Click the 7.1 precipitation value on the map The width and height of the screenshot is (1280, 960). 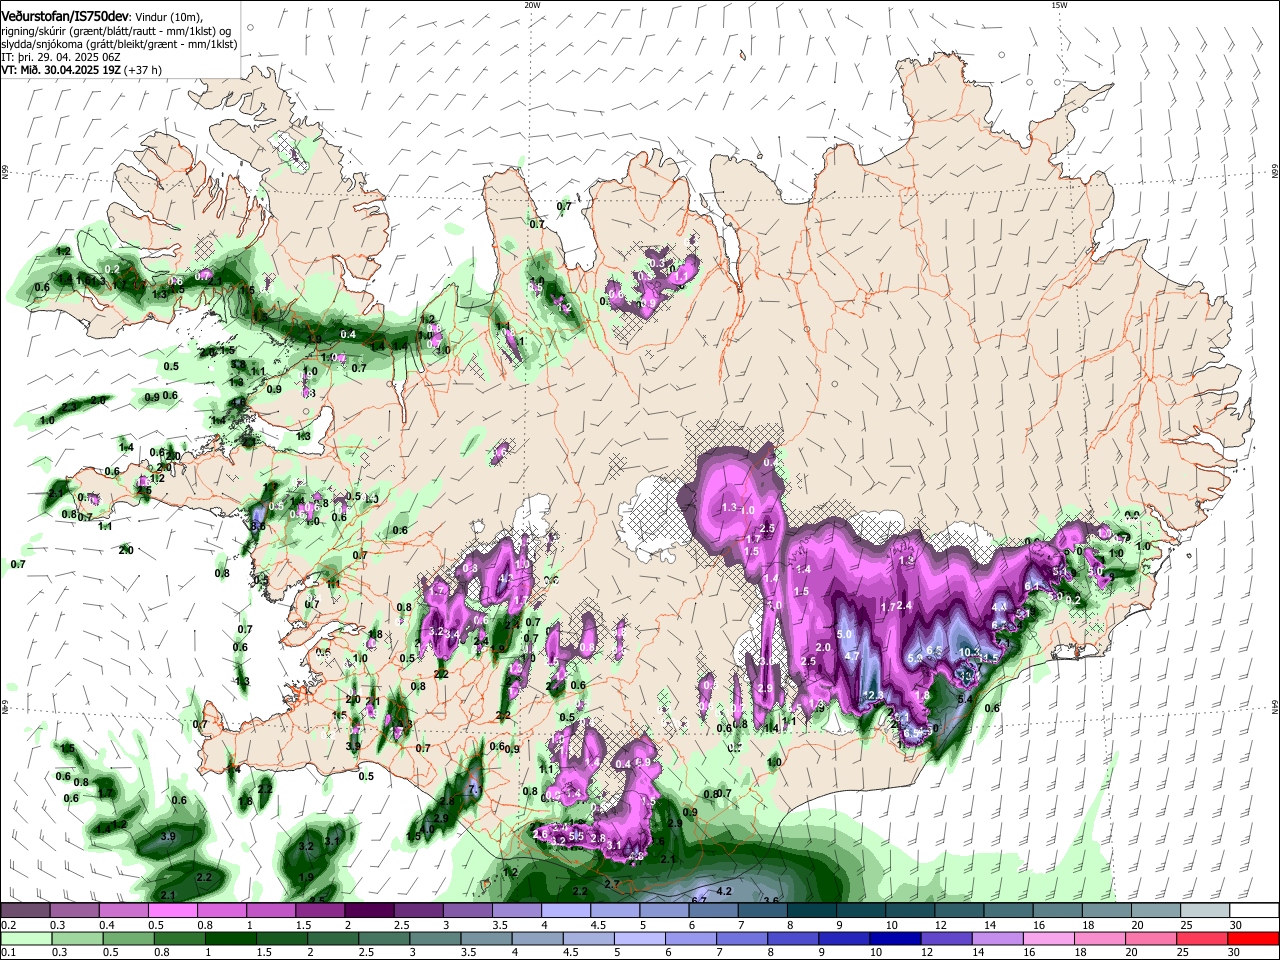(x=475, y=791)
